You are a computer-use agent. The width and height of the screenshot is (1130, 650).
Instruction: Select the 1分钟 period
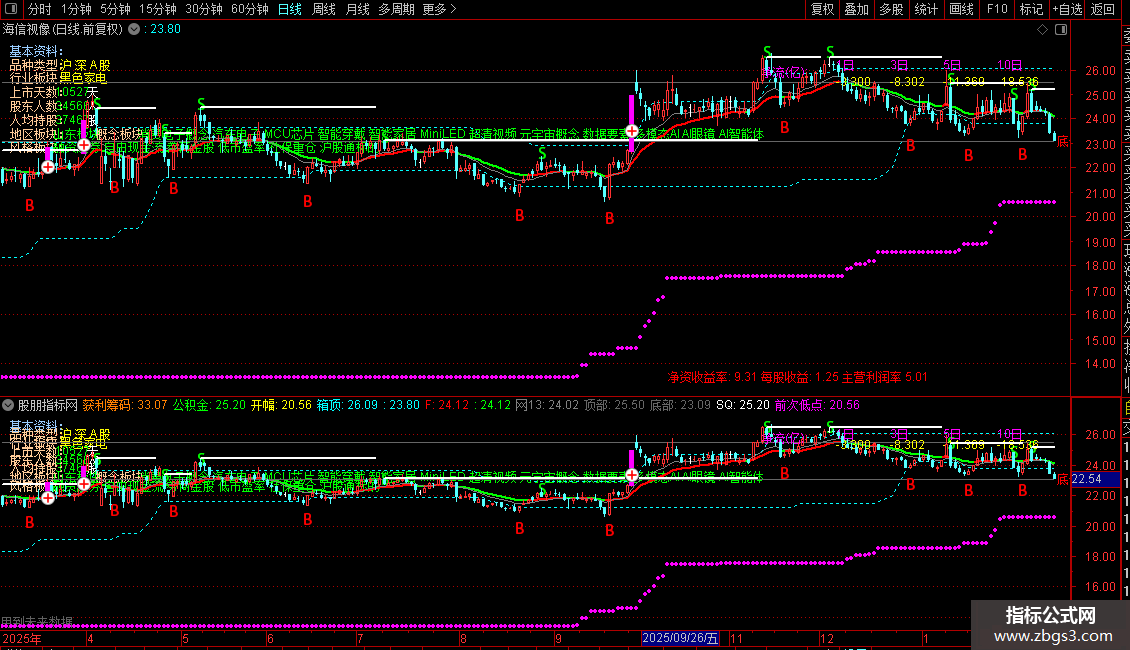click(76, 9)
